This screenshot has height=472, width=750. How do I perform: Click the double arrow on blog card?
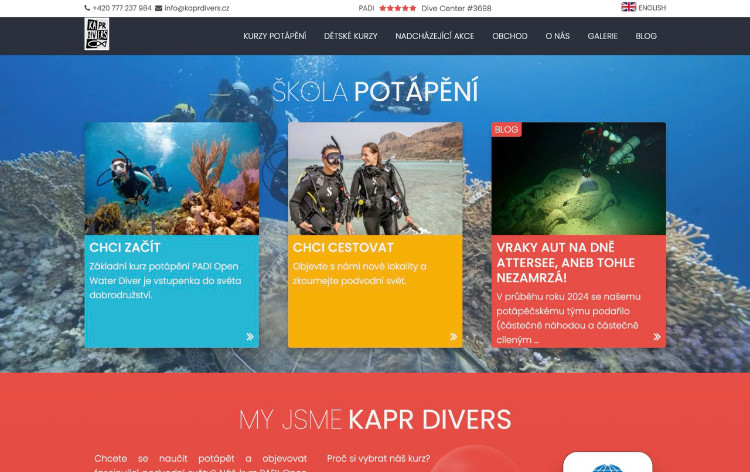pyautogui.click(x=657, y=337)
